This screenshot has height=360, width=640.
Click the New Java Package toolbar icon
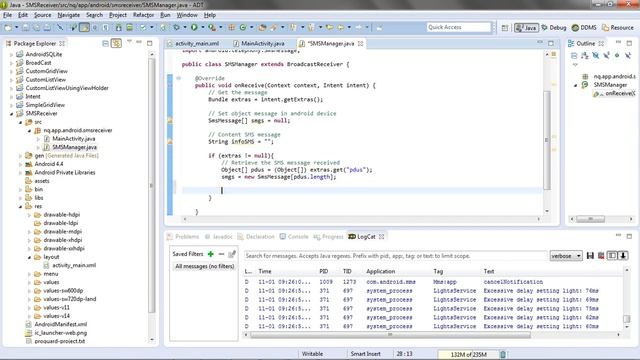click(x=231, y=27)
